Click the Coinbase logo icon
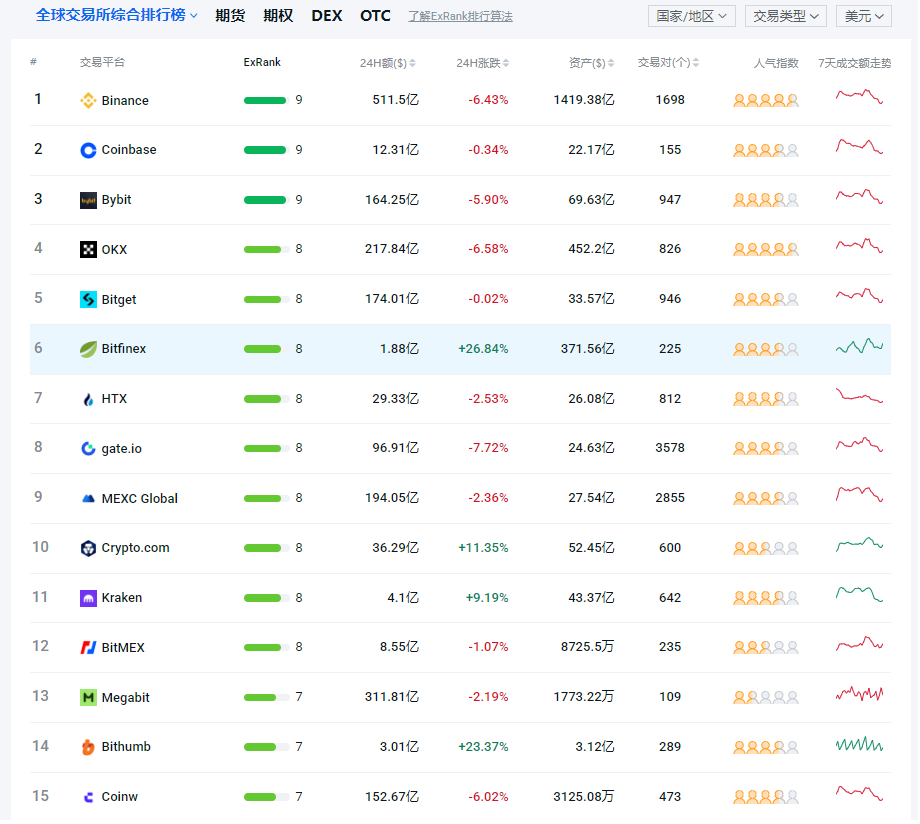Image resolution: width=920 pixels, height=824 pixels. [x=88, y=151]
